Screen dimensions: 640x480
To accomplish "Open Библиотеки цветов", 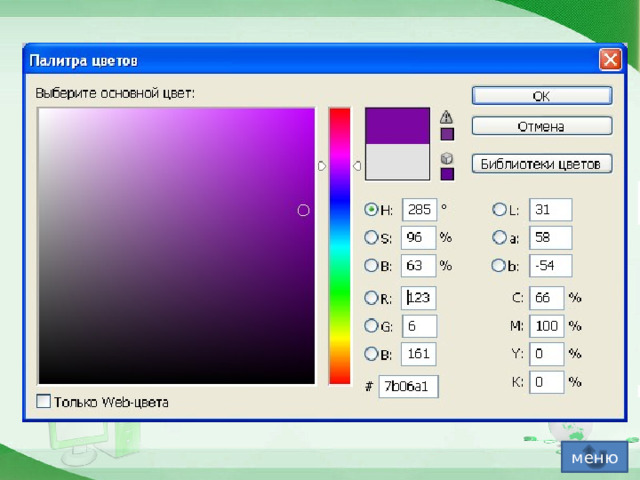I will coord(542,164).
